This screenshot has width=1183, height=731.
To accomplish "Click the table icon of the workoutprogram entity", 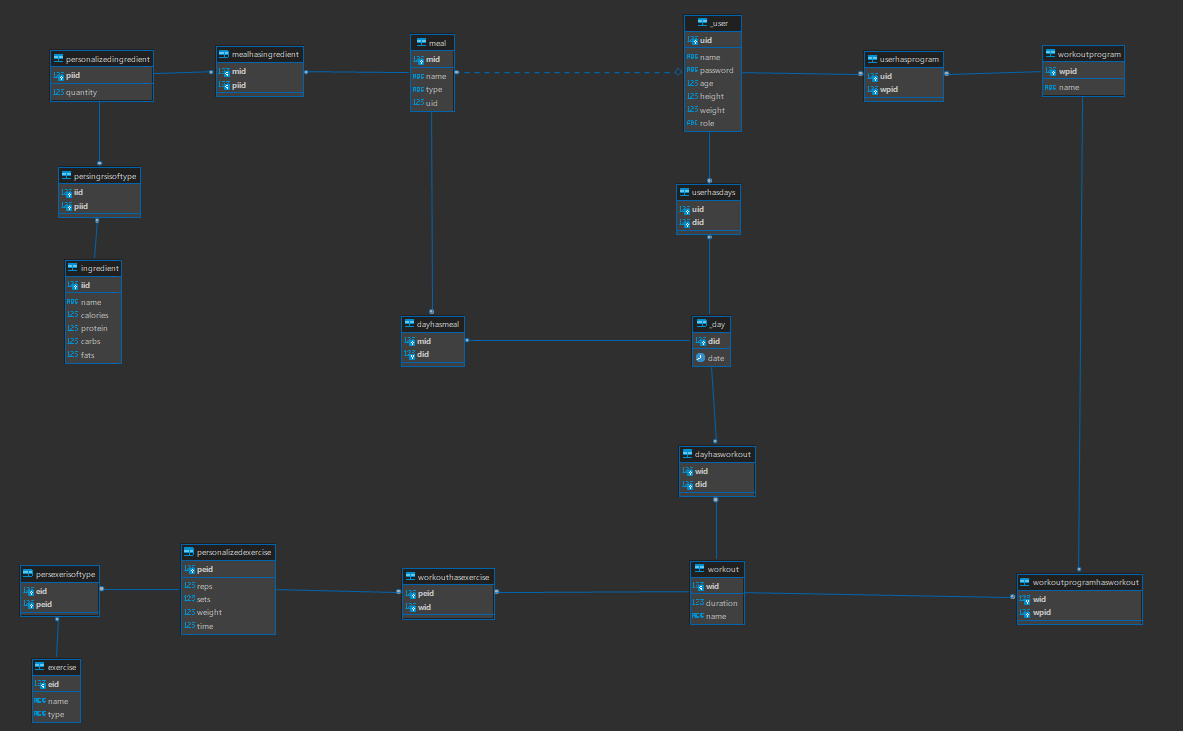I will (1050, 54).
